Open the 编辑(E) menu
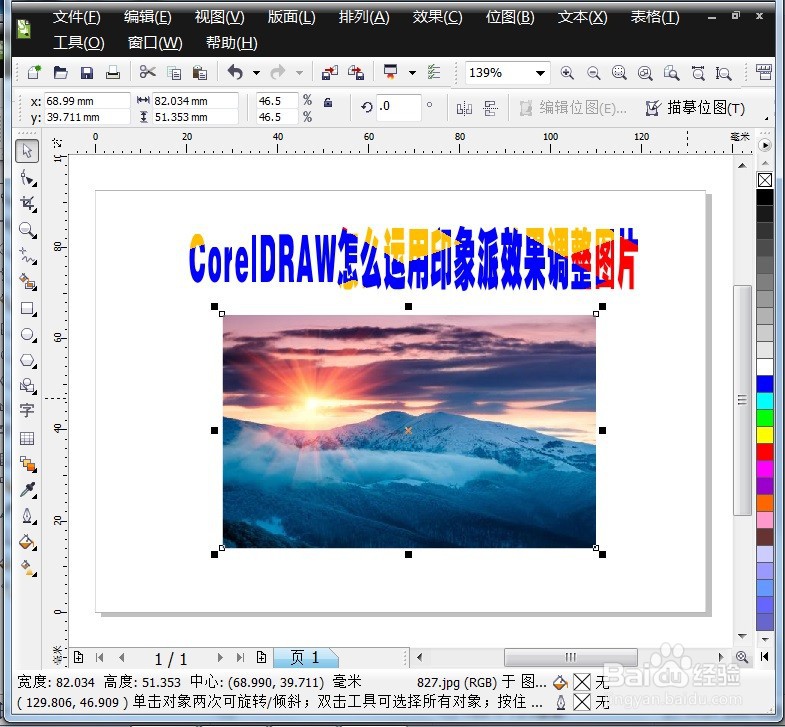785x727 pixels. 148,17
